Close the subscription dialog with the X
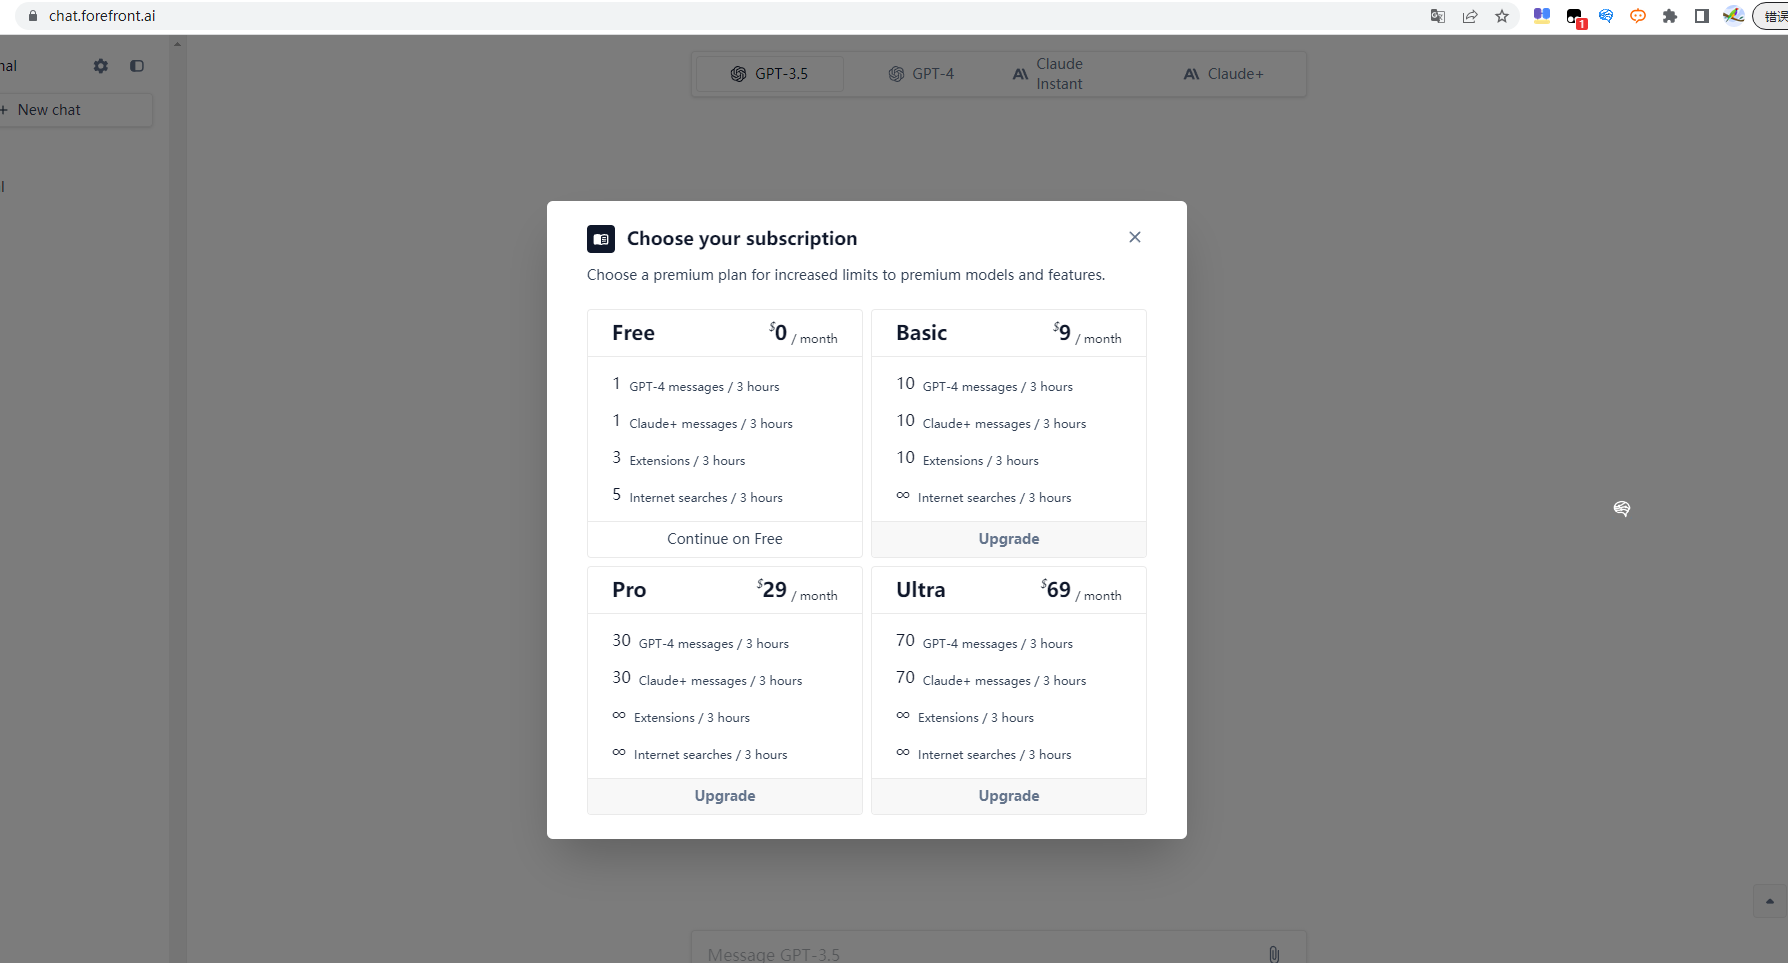 coord(1134,237)
